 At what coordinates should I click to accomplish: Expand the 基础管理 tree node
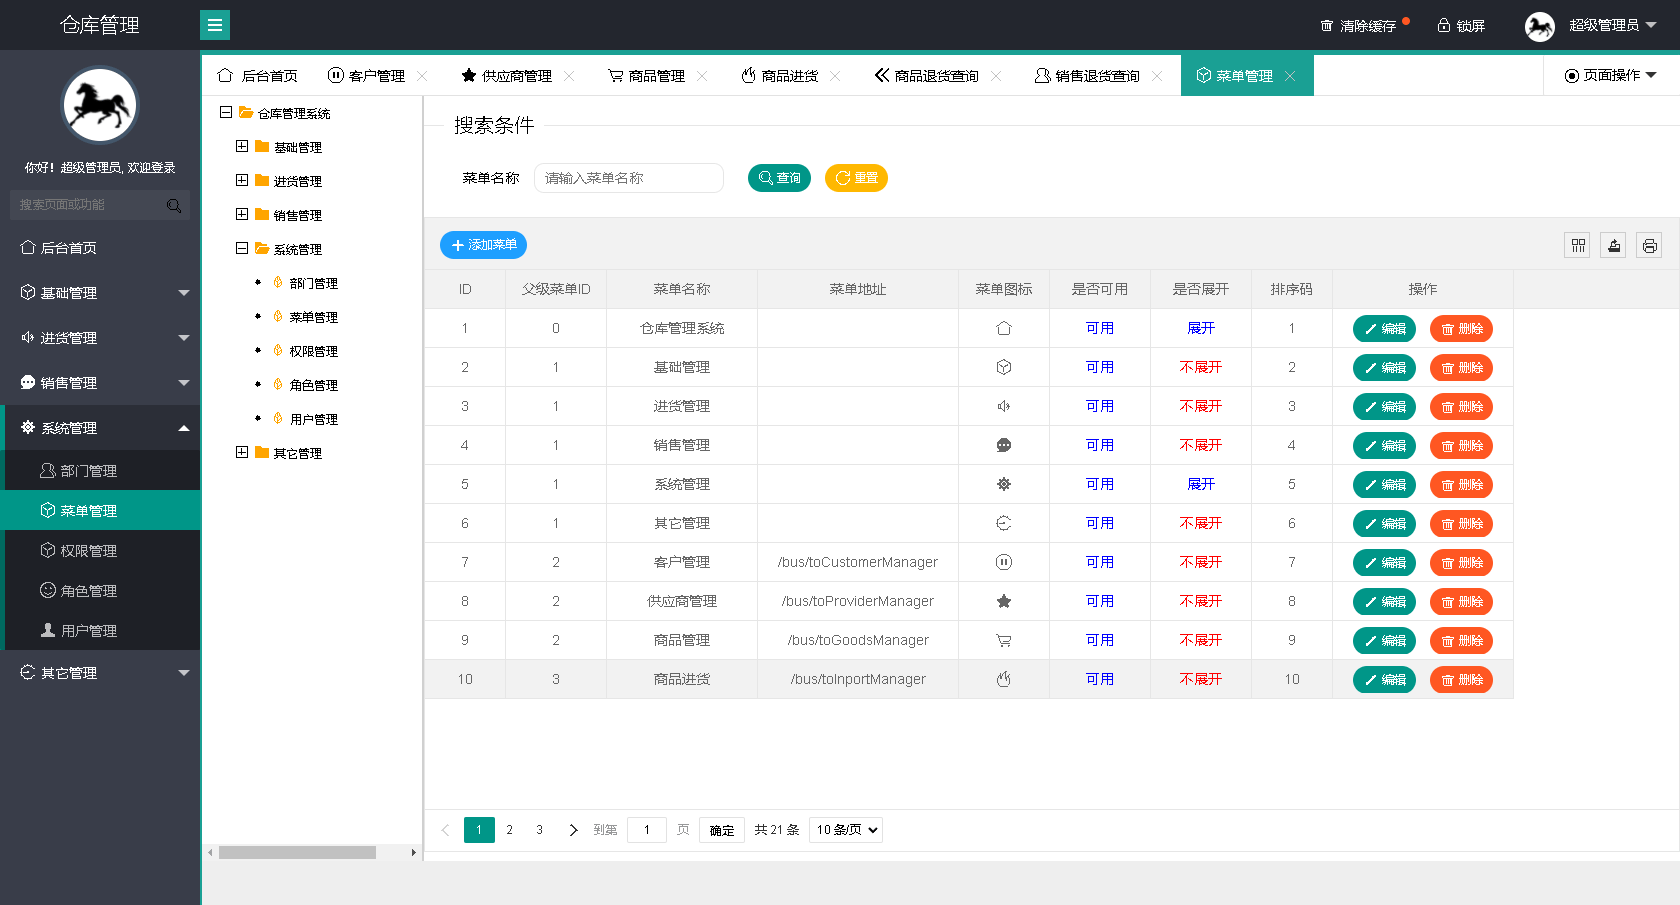pyautogui.click(x=241, y=146)
